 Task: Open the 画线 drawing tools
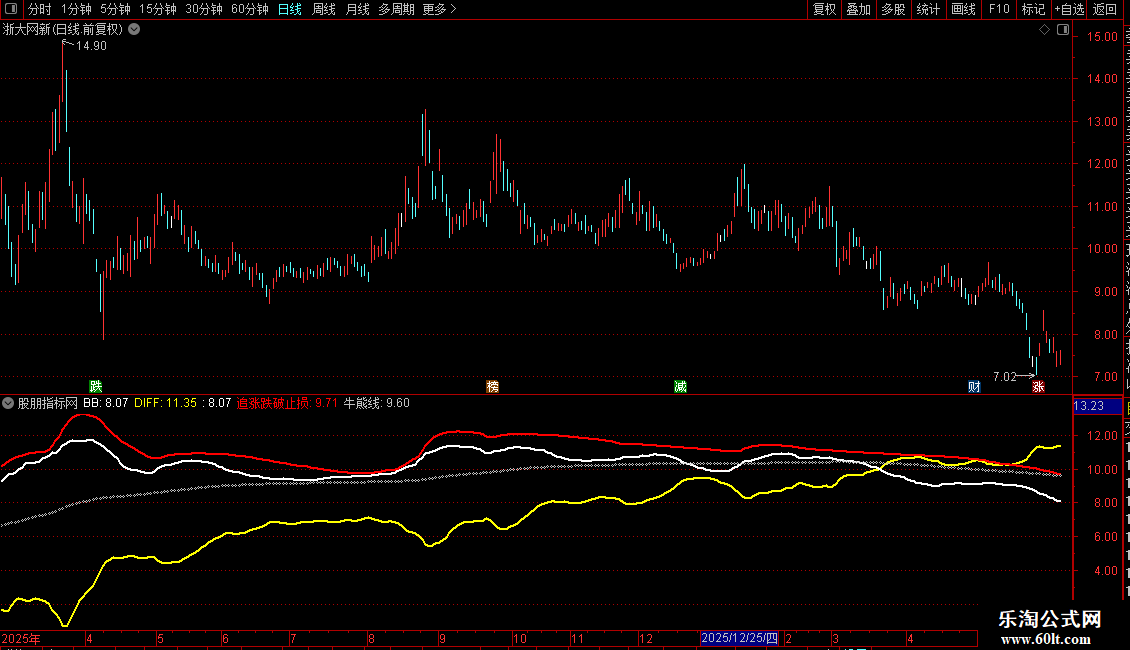coord(964,9)
